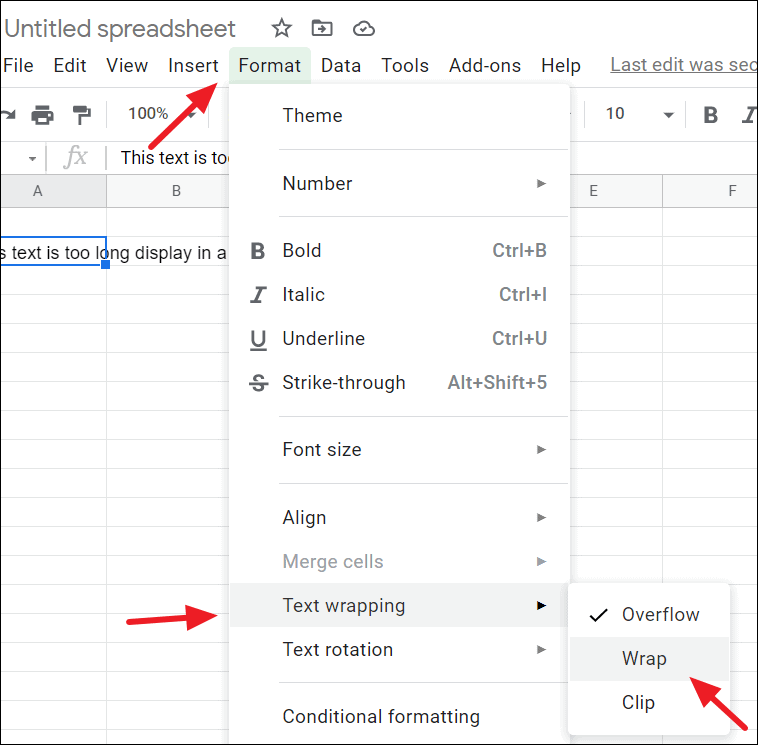The height and width of the screenshot is (745, 758).
Task: Choose Strike-through in the Format menu
Action: click(x=399, y=382)
